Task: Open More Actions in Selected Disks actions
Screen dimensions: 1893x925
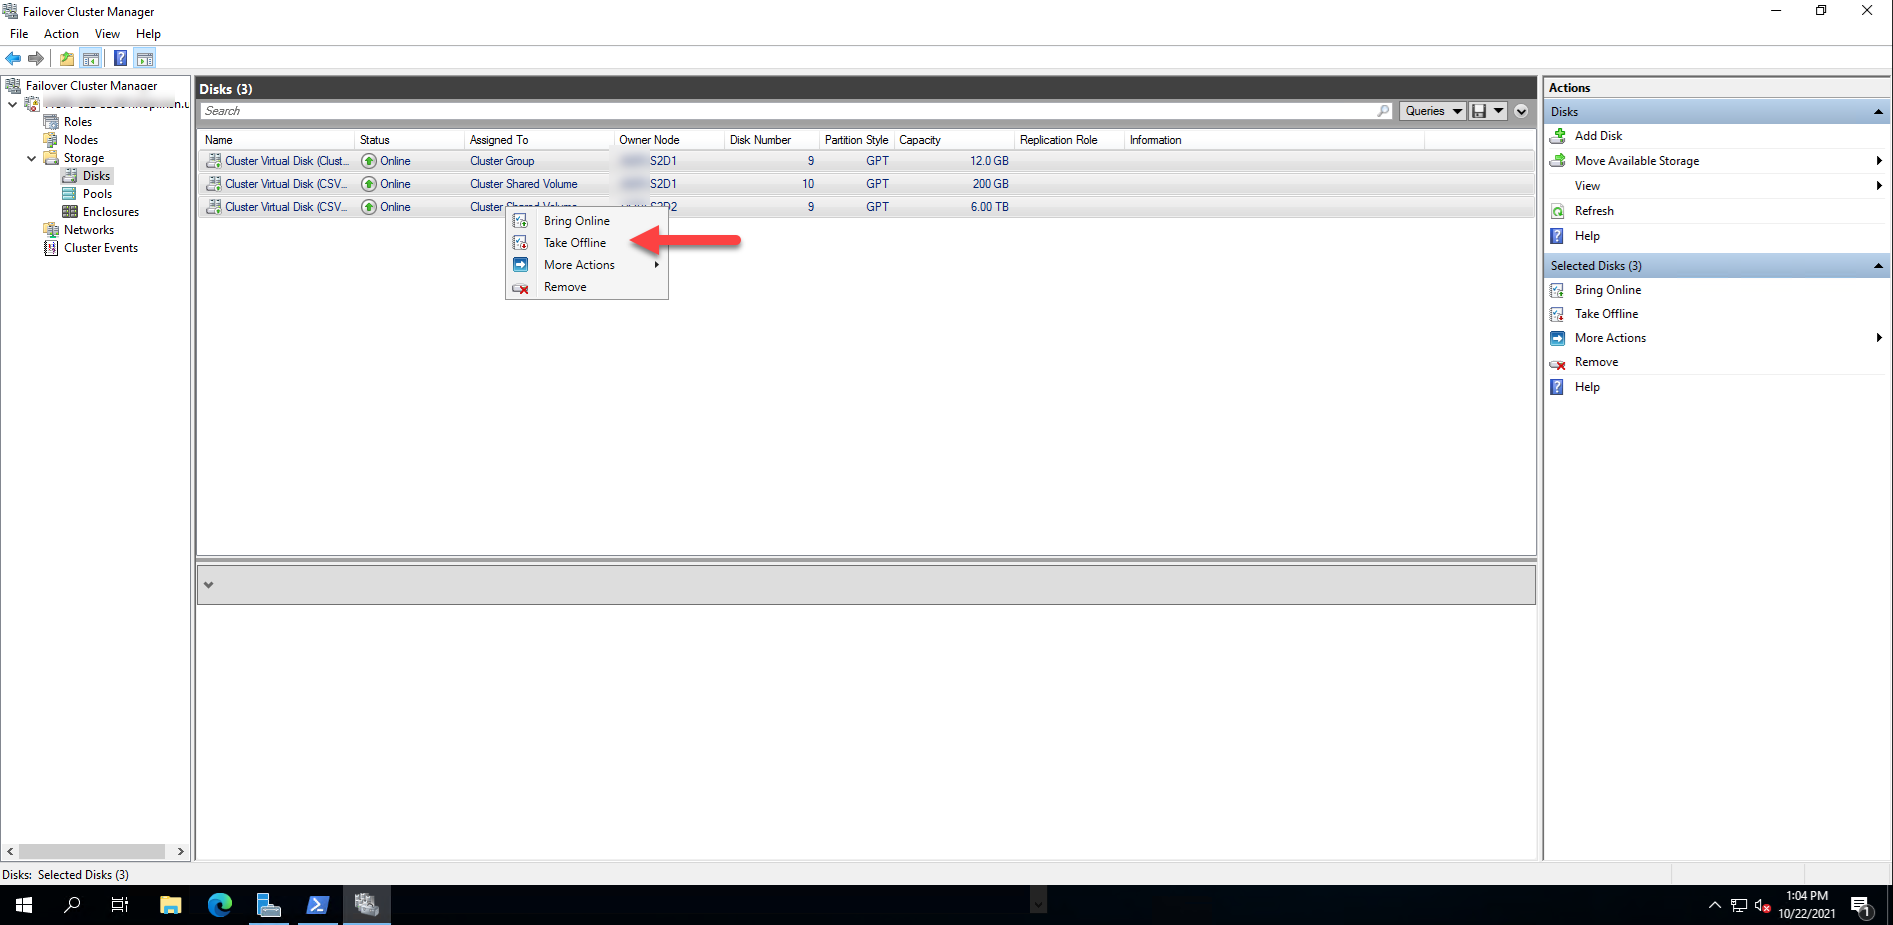Action: point(1716,338)
